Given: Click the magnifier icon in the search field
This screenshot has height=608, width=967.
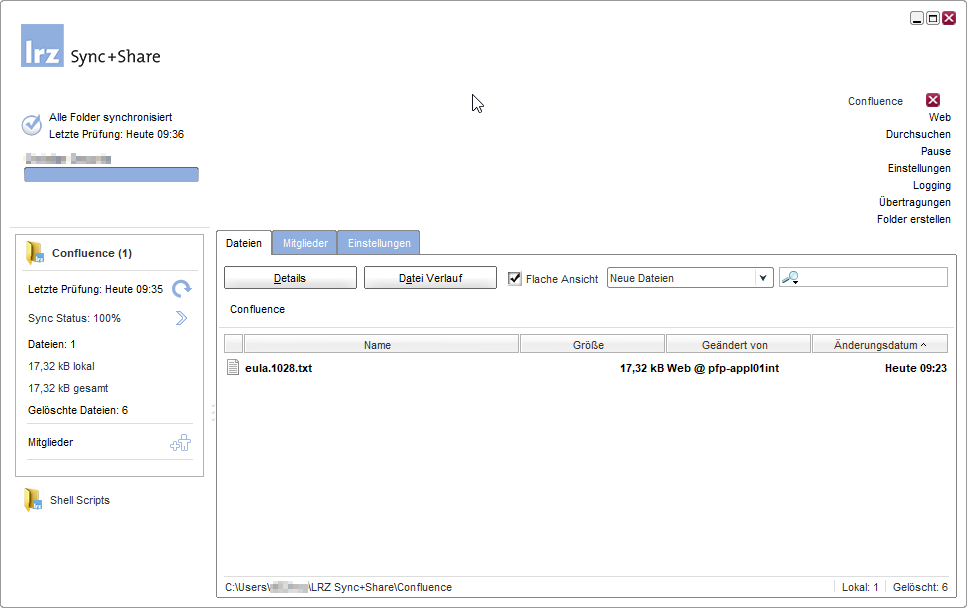Looking at the screenshot, I should (x=790, y=278).
